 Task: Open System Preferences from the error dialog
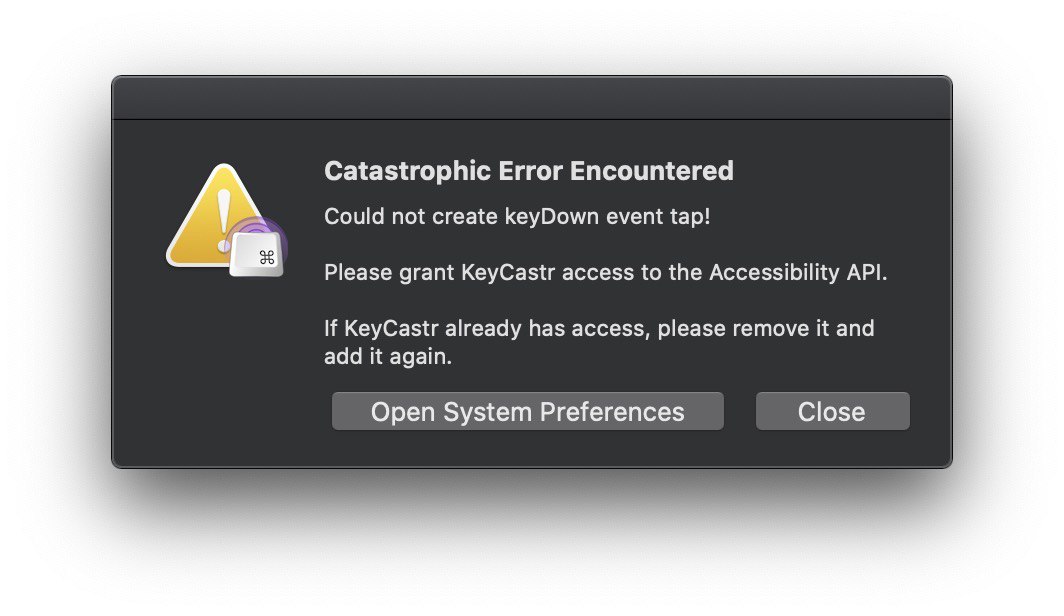[x=527, y=411]
